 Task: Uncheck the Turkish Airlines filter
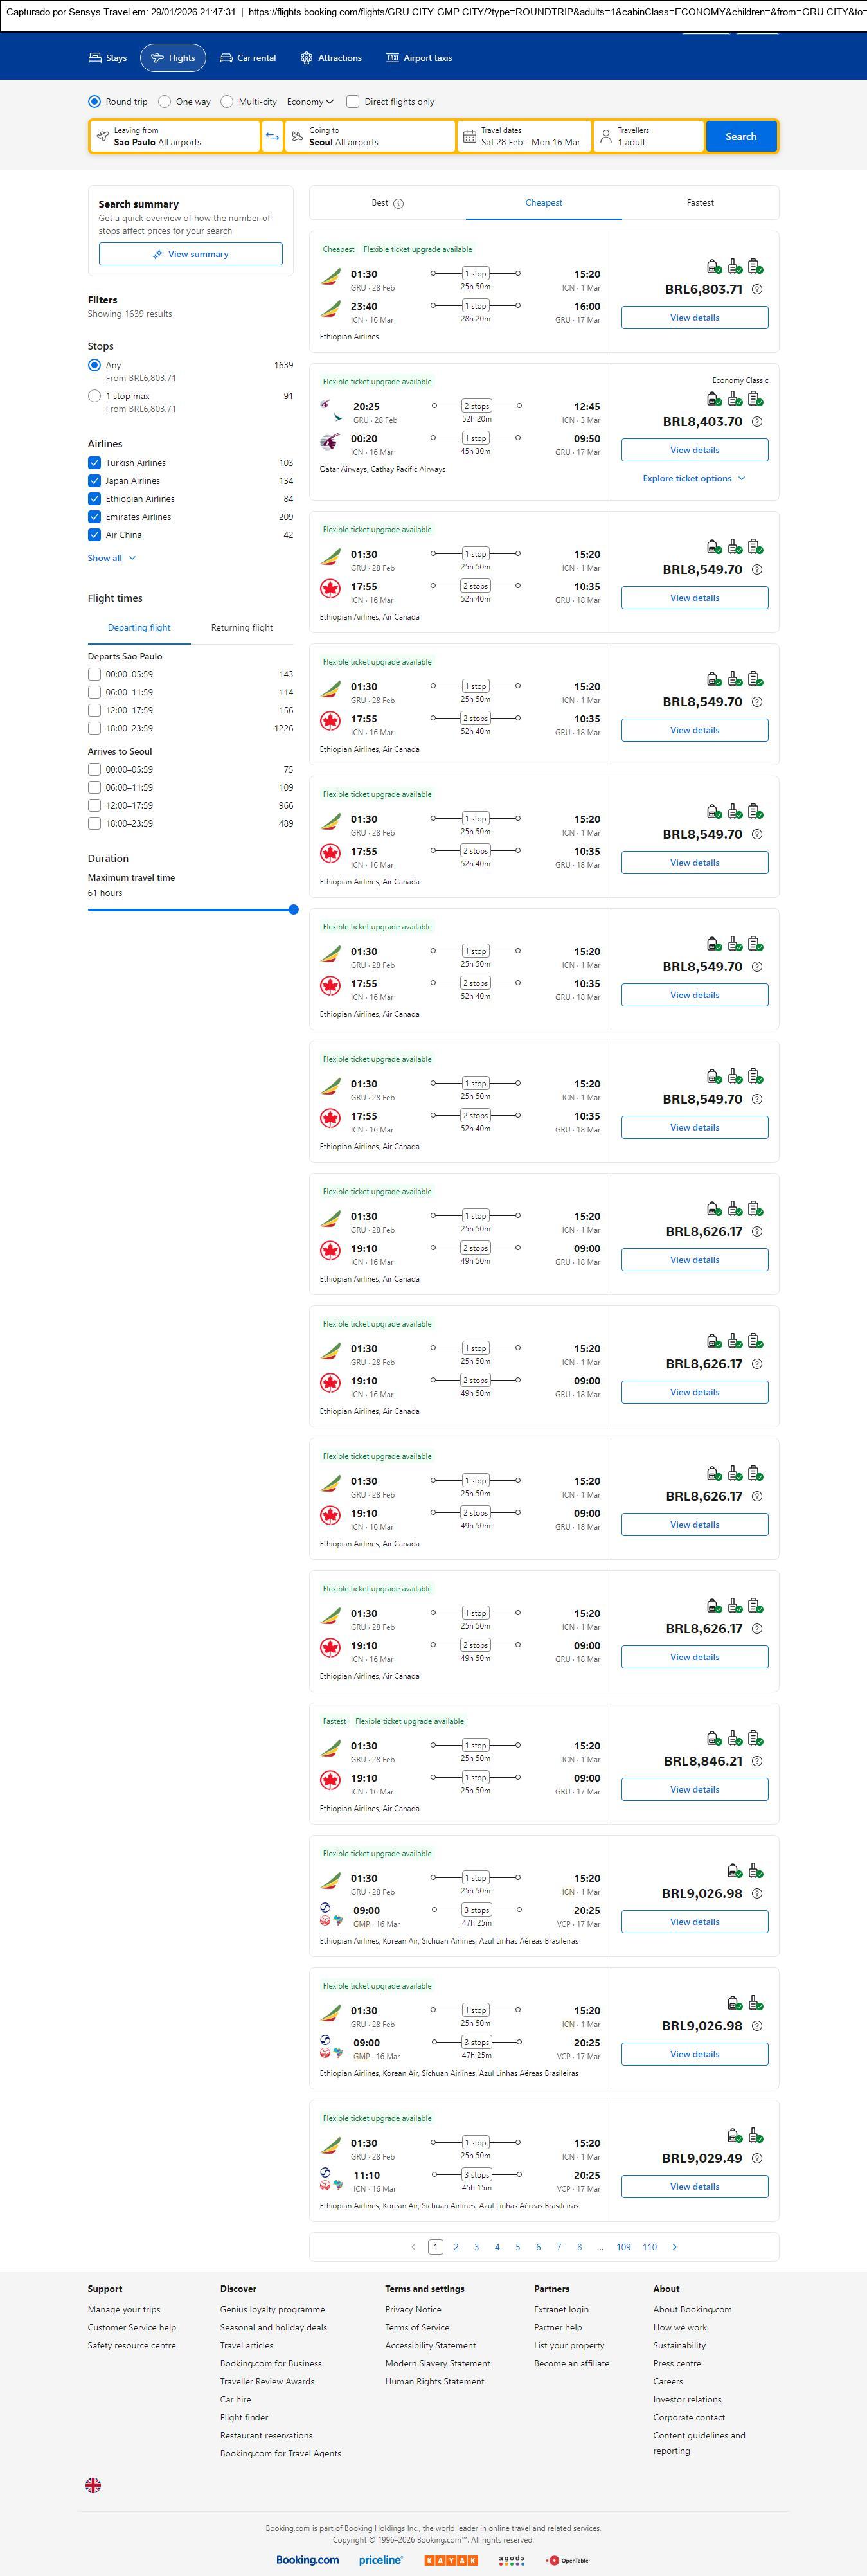click(x=94, y=463)
